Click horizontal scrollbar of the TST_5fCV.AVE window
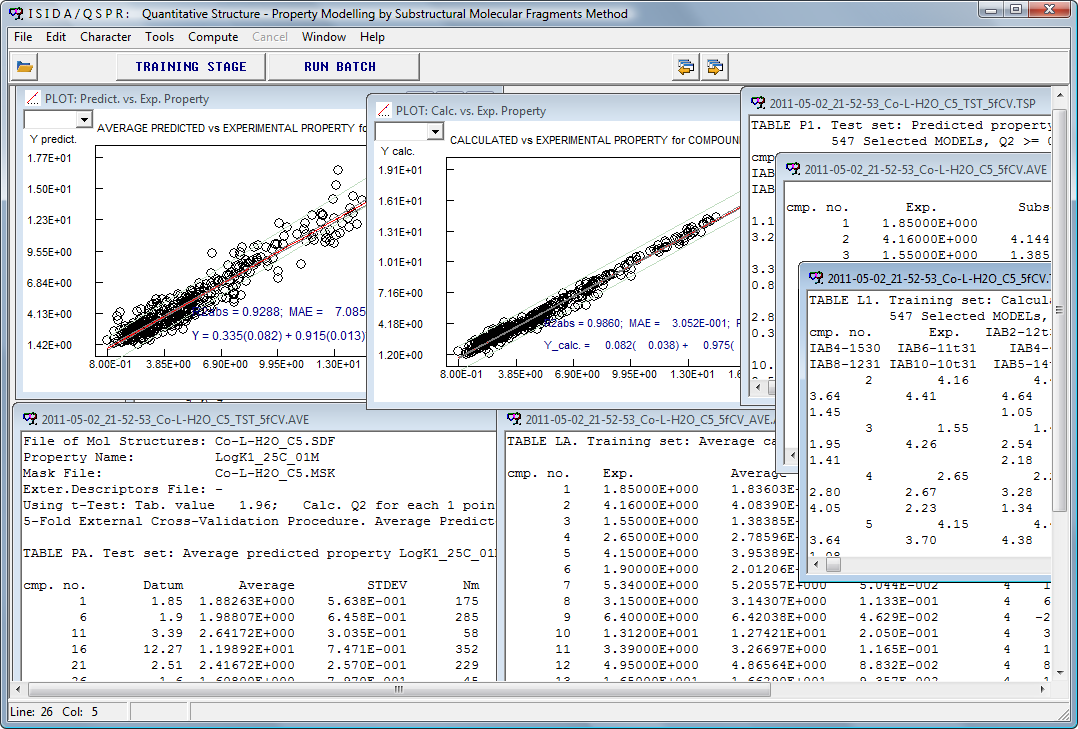Viewport: 1078px width, 729px height. click(x=250, y=689)
